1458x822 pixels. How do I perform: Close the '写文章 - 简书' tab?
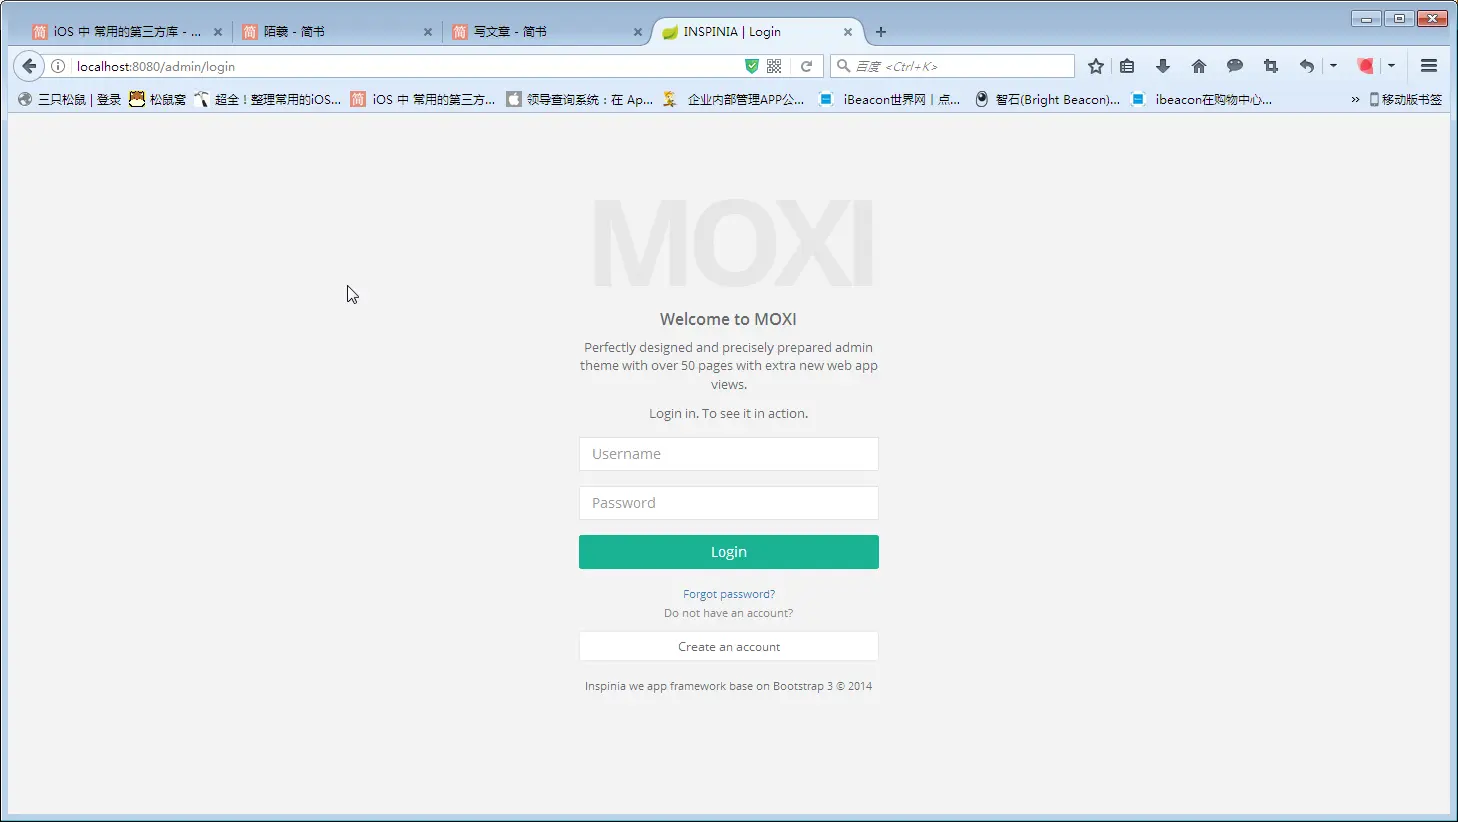(638, 32)
